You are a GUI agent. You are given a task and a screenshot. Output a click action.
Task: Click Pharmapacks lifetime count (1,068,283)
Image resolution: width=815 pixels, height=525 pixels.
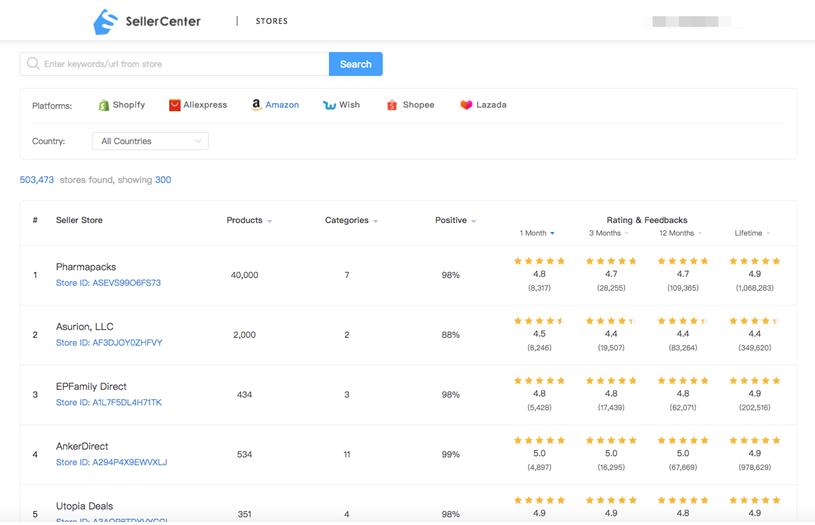(755, 287)
